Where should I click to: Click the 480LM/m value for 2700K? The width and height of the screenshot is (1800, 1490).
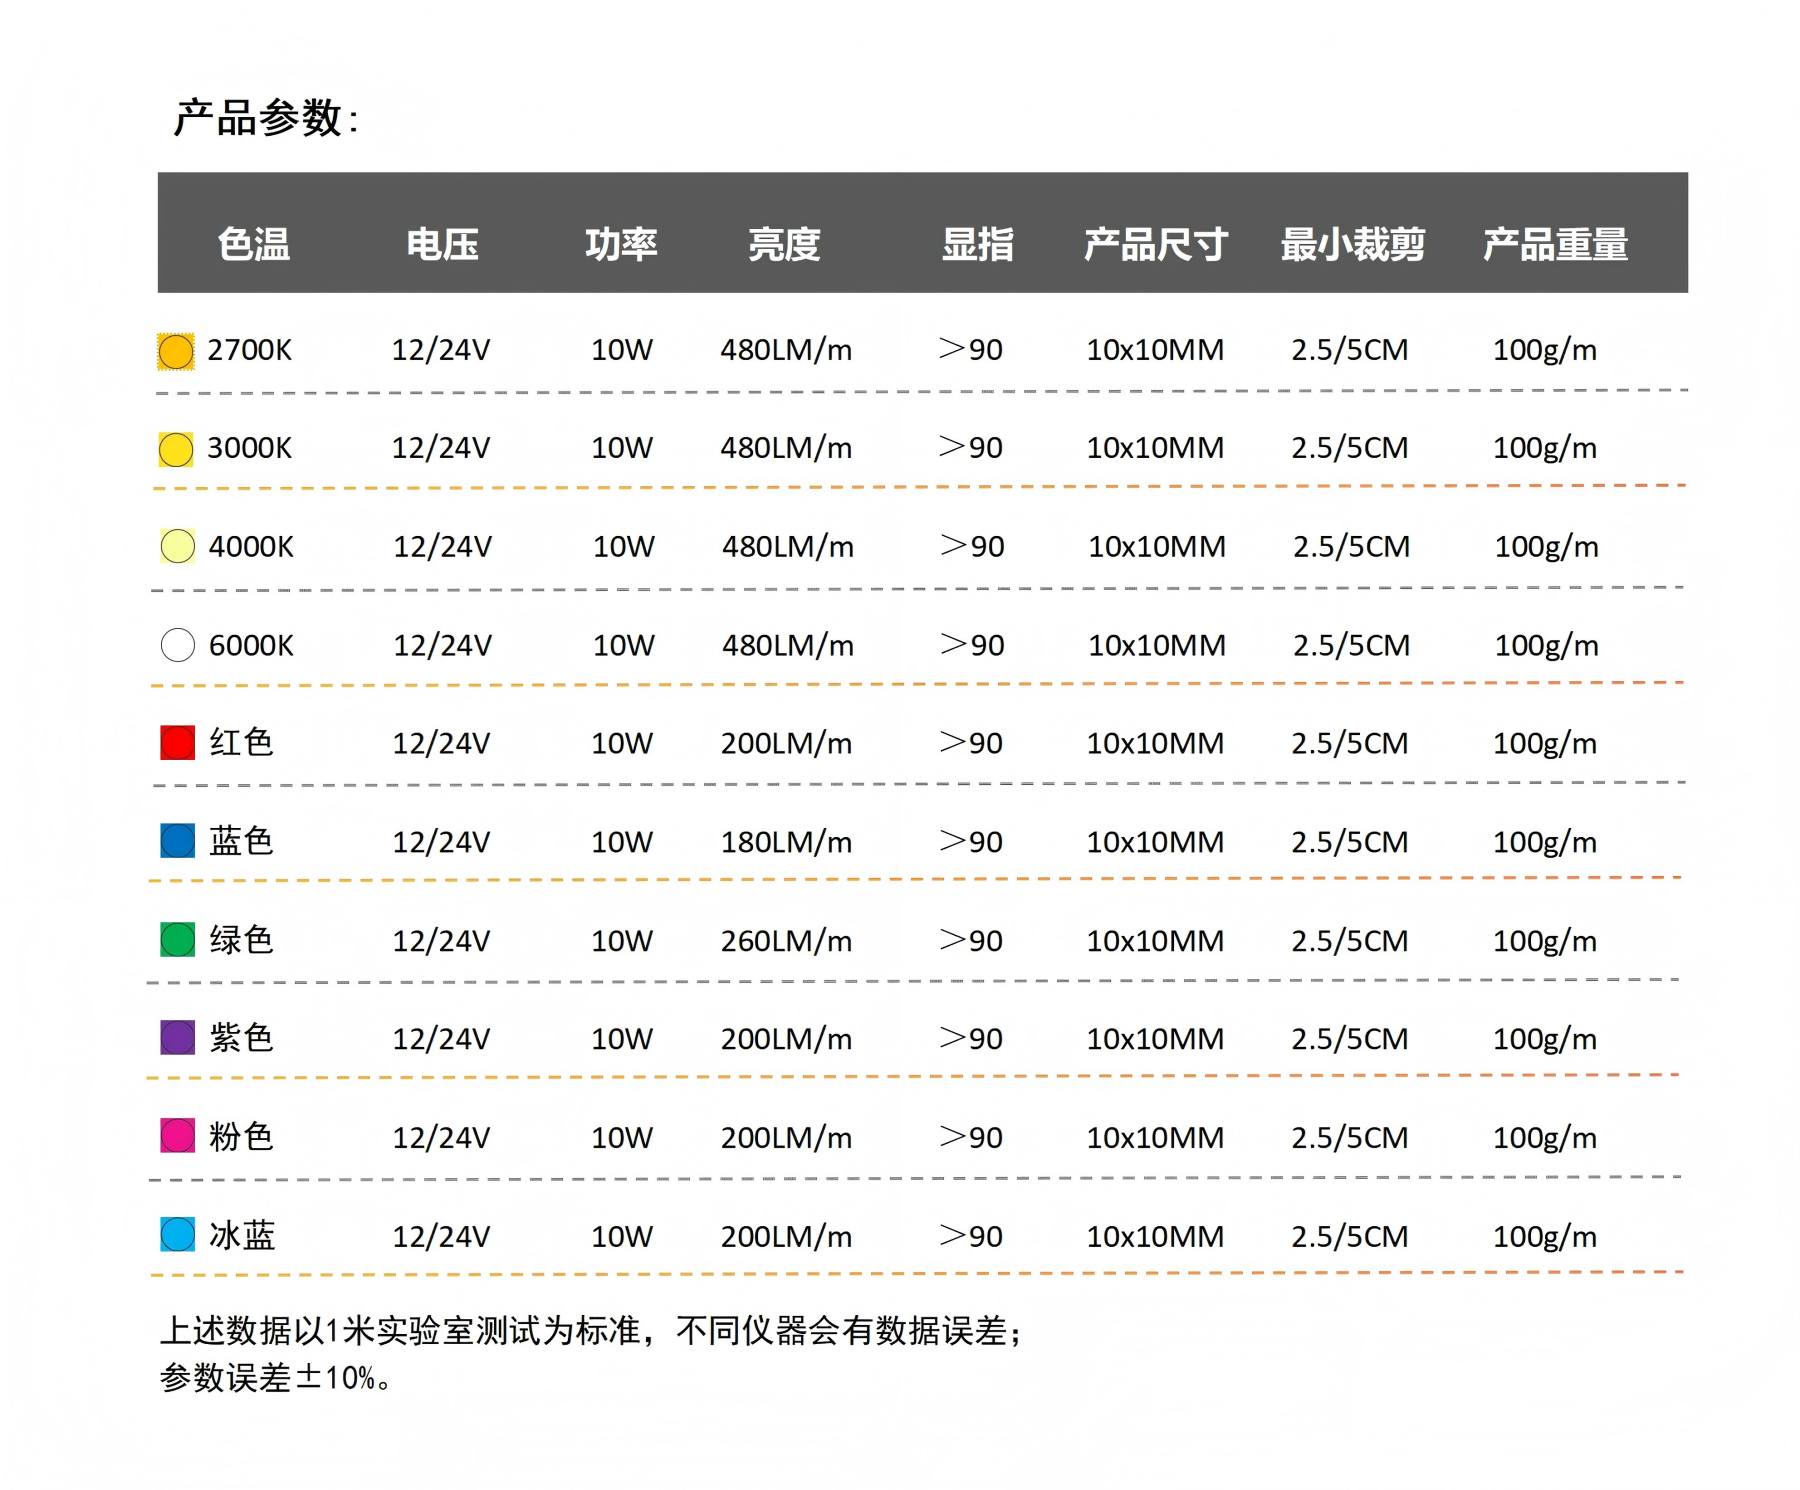tap(788, 351)
